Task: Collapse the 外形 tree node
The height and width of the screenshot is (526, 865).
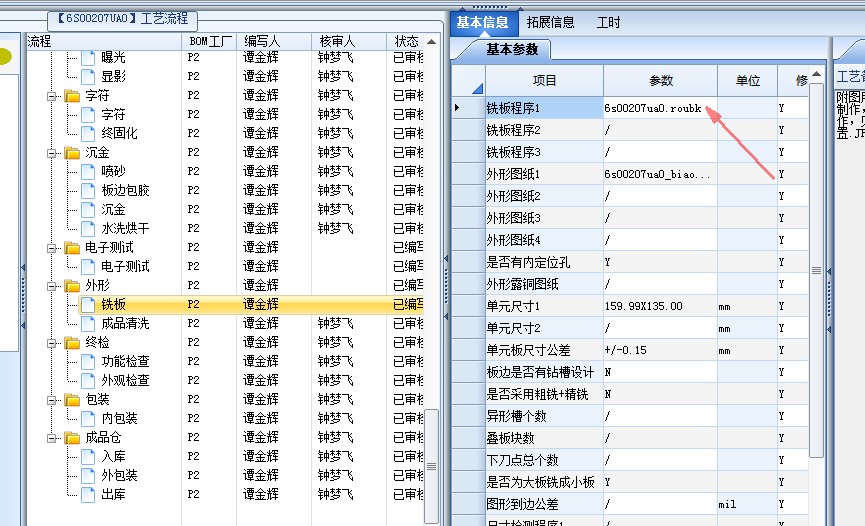Action: [52, 286]
